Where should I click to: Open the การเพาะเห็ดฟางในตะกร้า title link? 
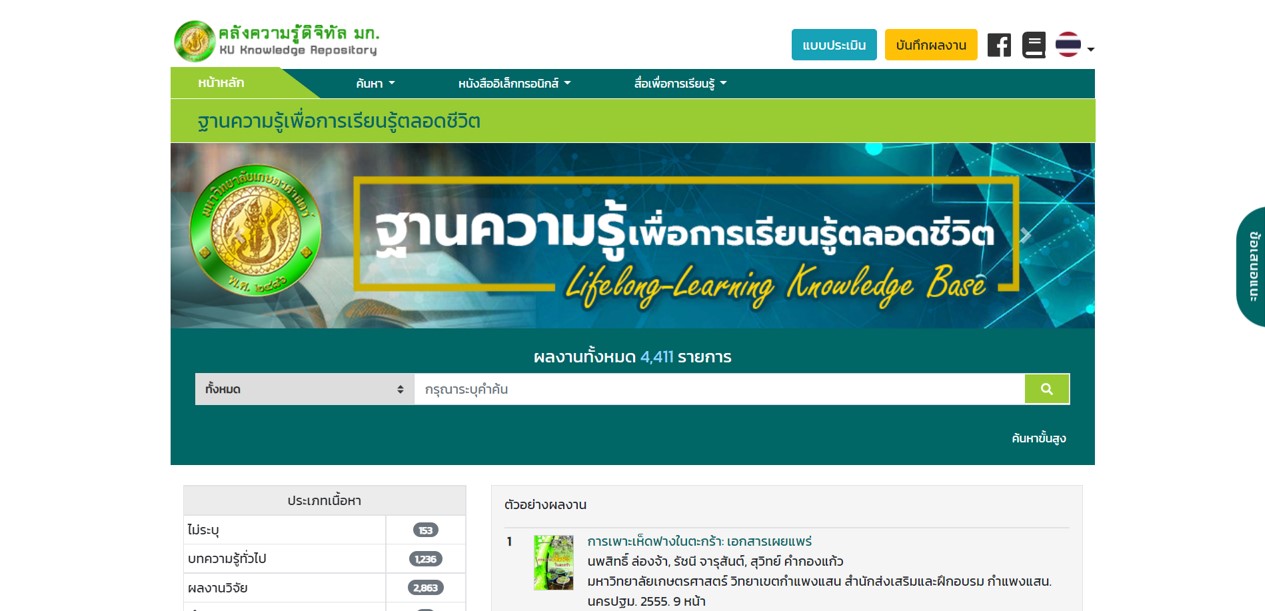tap(699, 541)
